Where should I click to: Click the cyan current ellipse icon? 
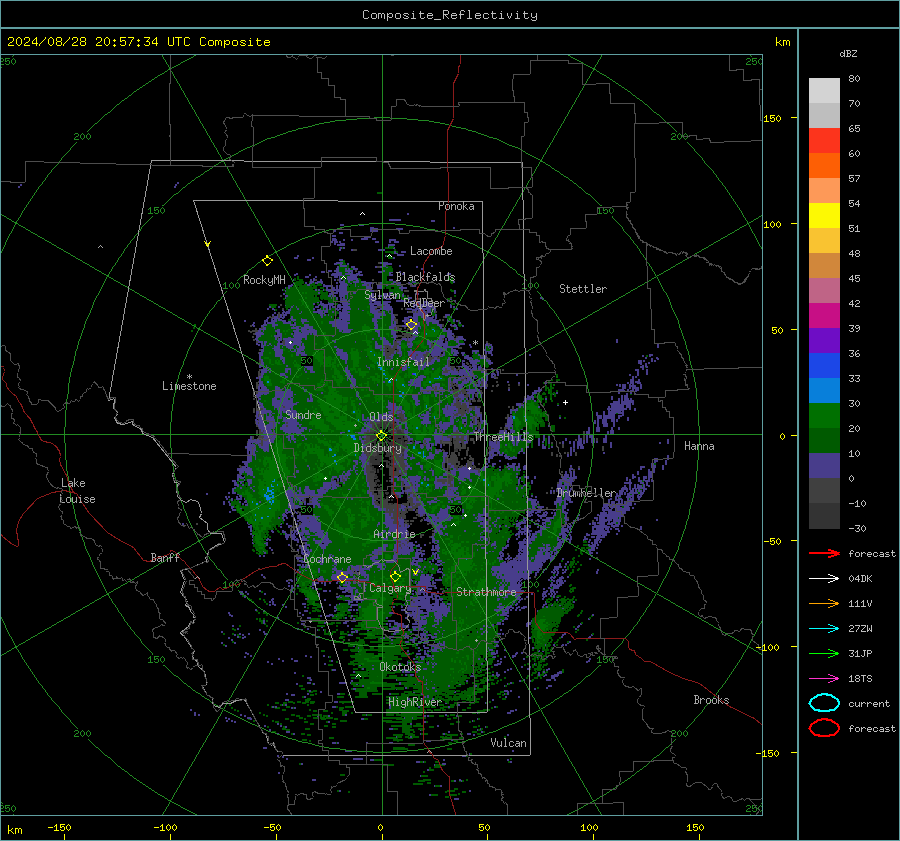(x=824, y=703)
